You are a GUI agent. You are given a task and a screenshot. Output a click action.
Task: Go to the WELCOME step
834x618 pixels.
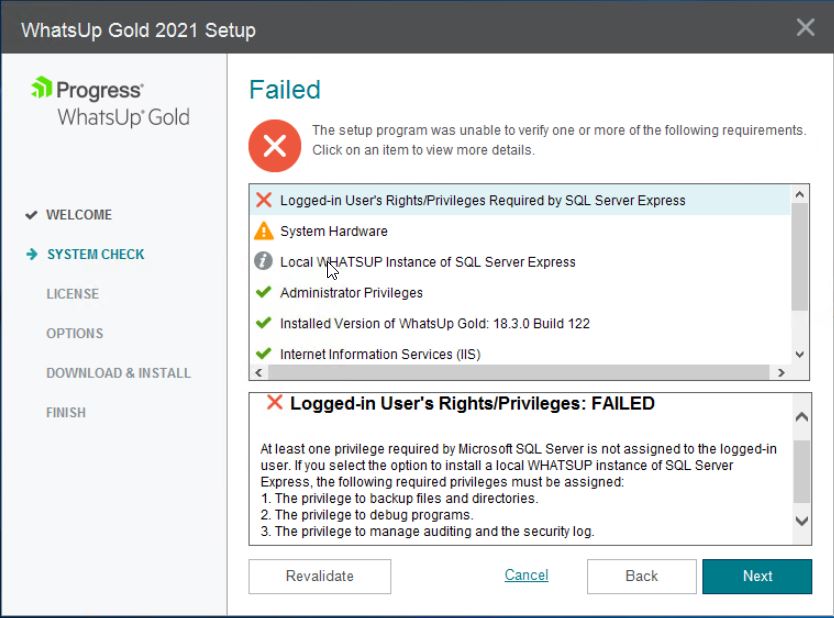pyautogui.click(x=79, y=215)
